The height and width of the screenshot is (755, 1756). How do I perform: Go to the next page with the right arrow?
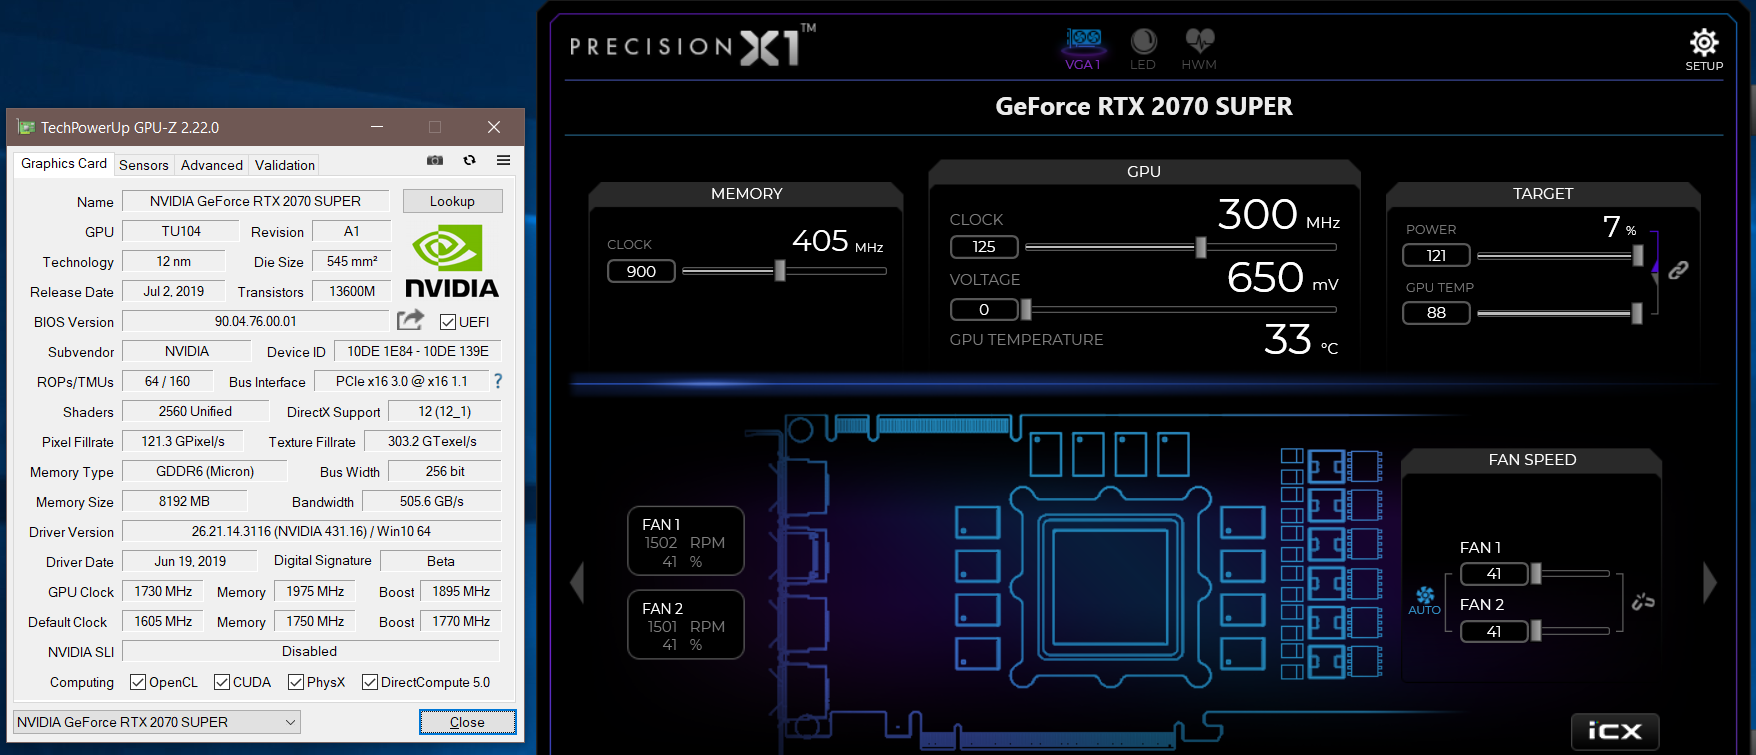[1710, 583]
